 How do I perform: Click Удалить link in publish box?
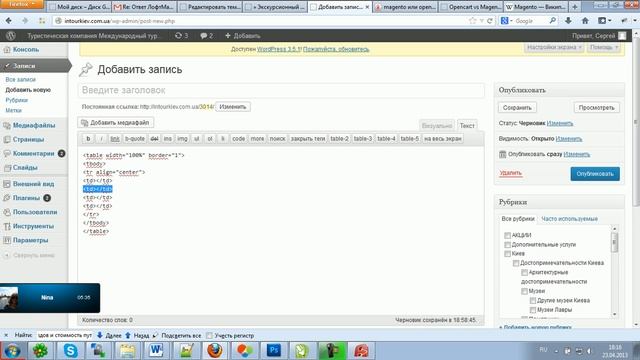(510, 173)
